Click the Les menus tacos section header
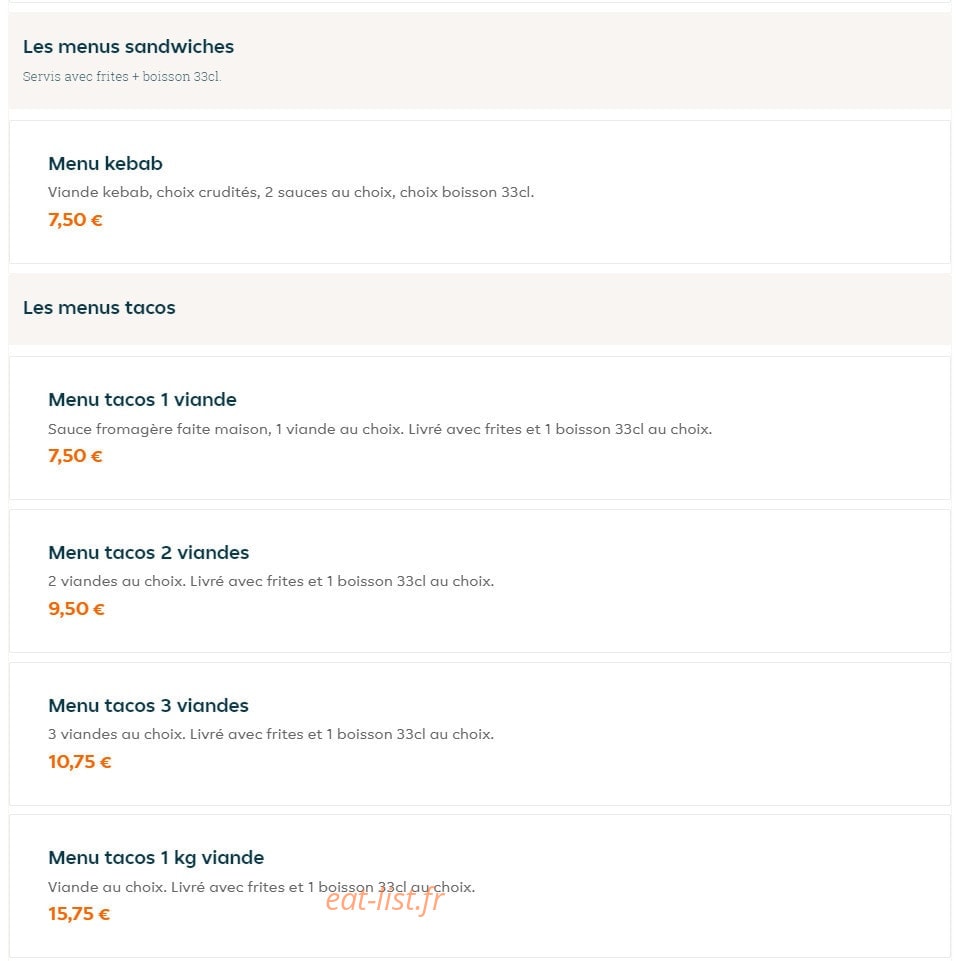 click(x=99, y=307)
